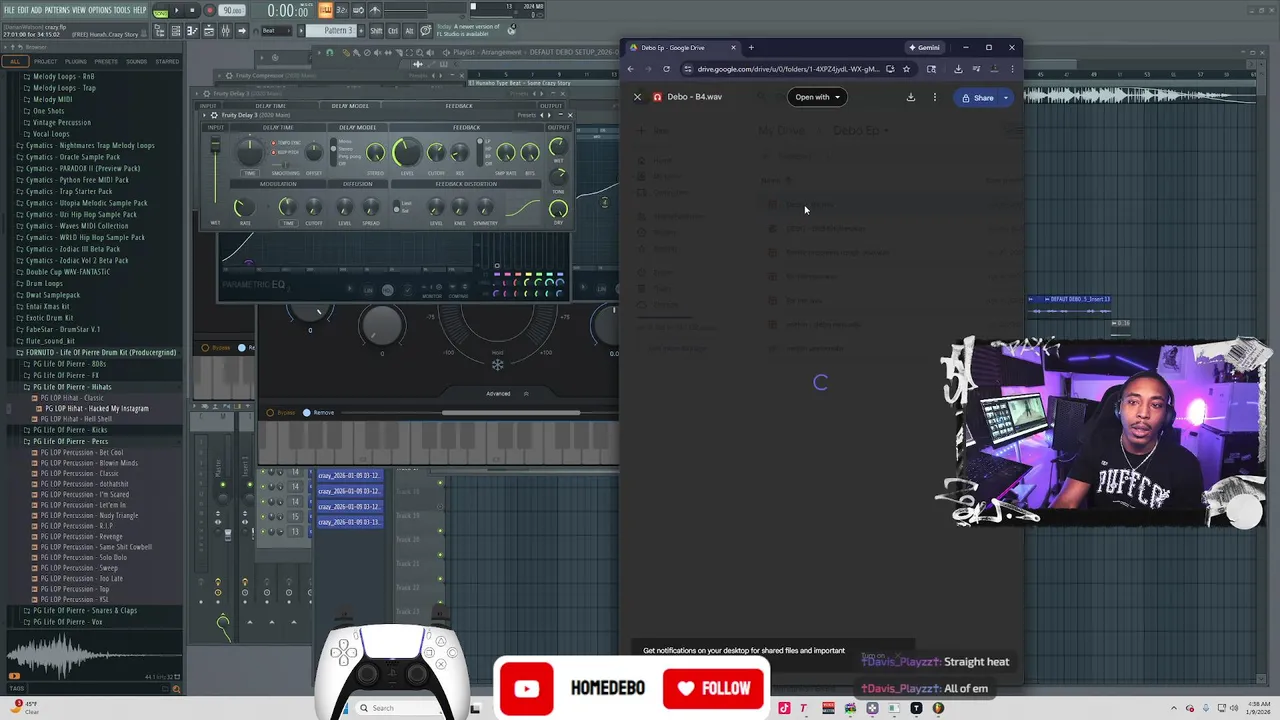Expand PG Life Of Pierre - Kicks folder
Screen dimensions: 1280x720
coord(70,430)
